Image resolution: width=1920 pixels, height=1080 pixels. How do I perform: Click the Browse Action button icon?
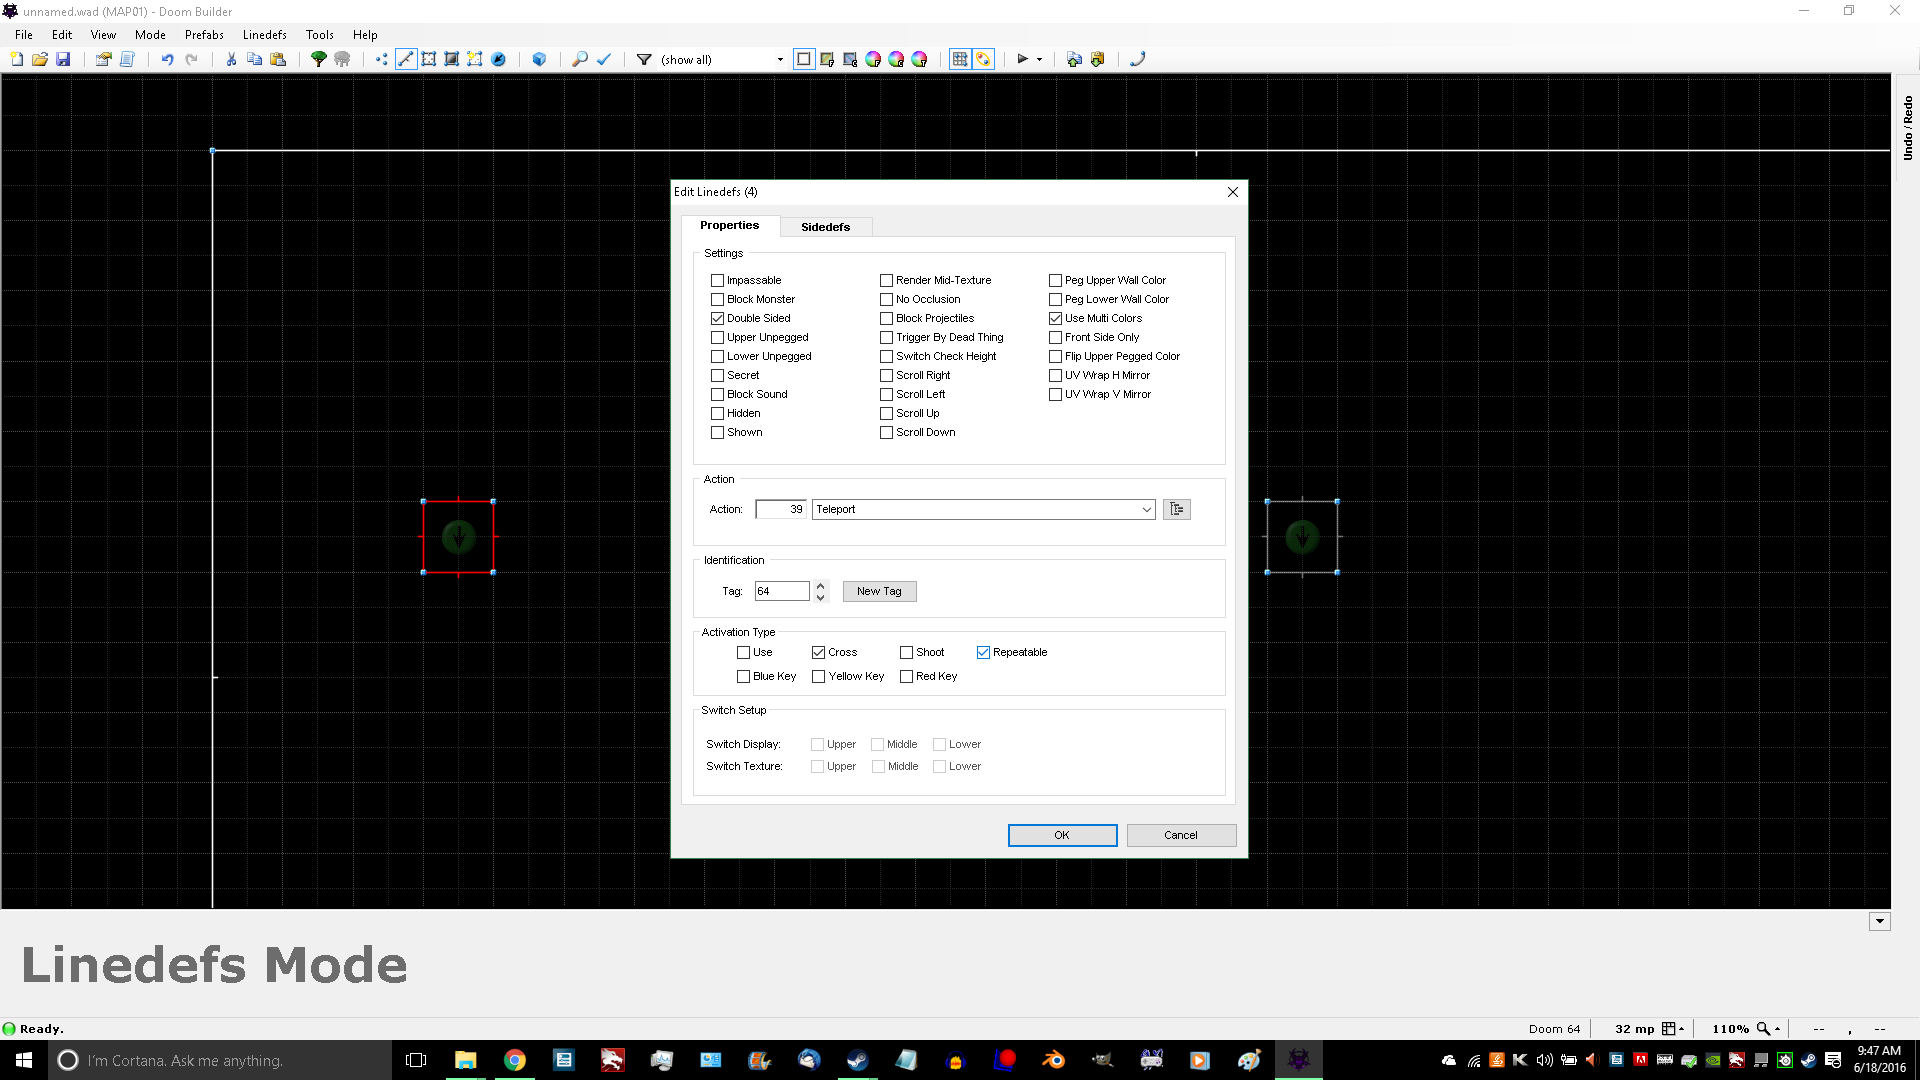coord(1176,509)
